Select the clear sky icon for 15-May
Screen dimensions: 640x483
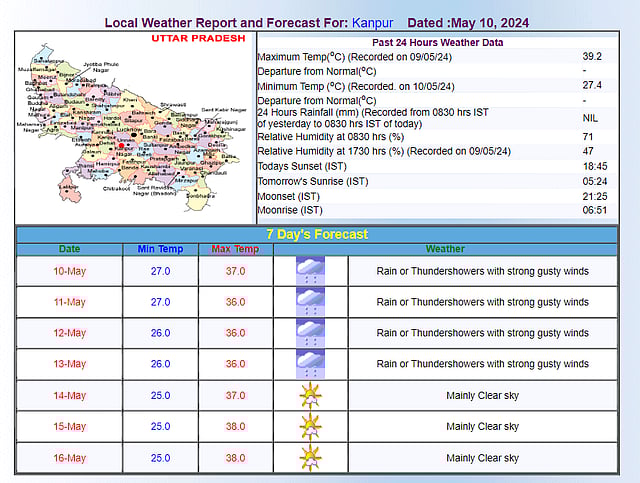coord(311,426)
